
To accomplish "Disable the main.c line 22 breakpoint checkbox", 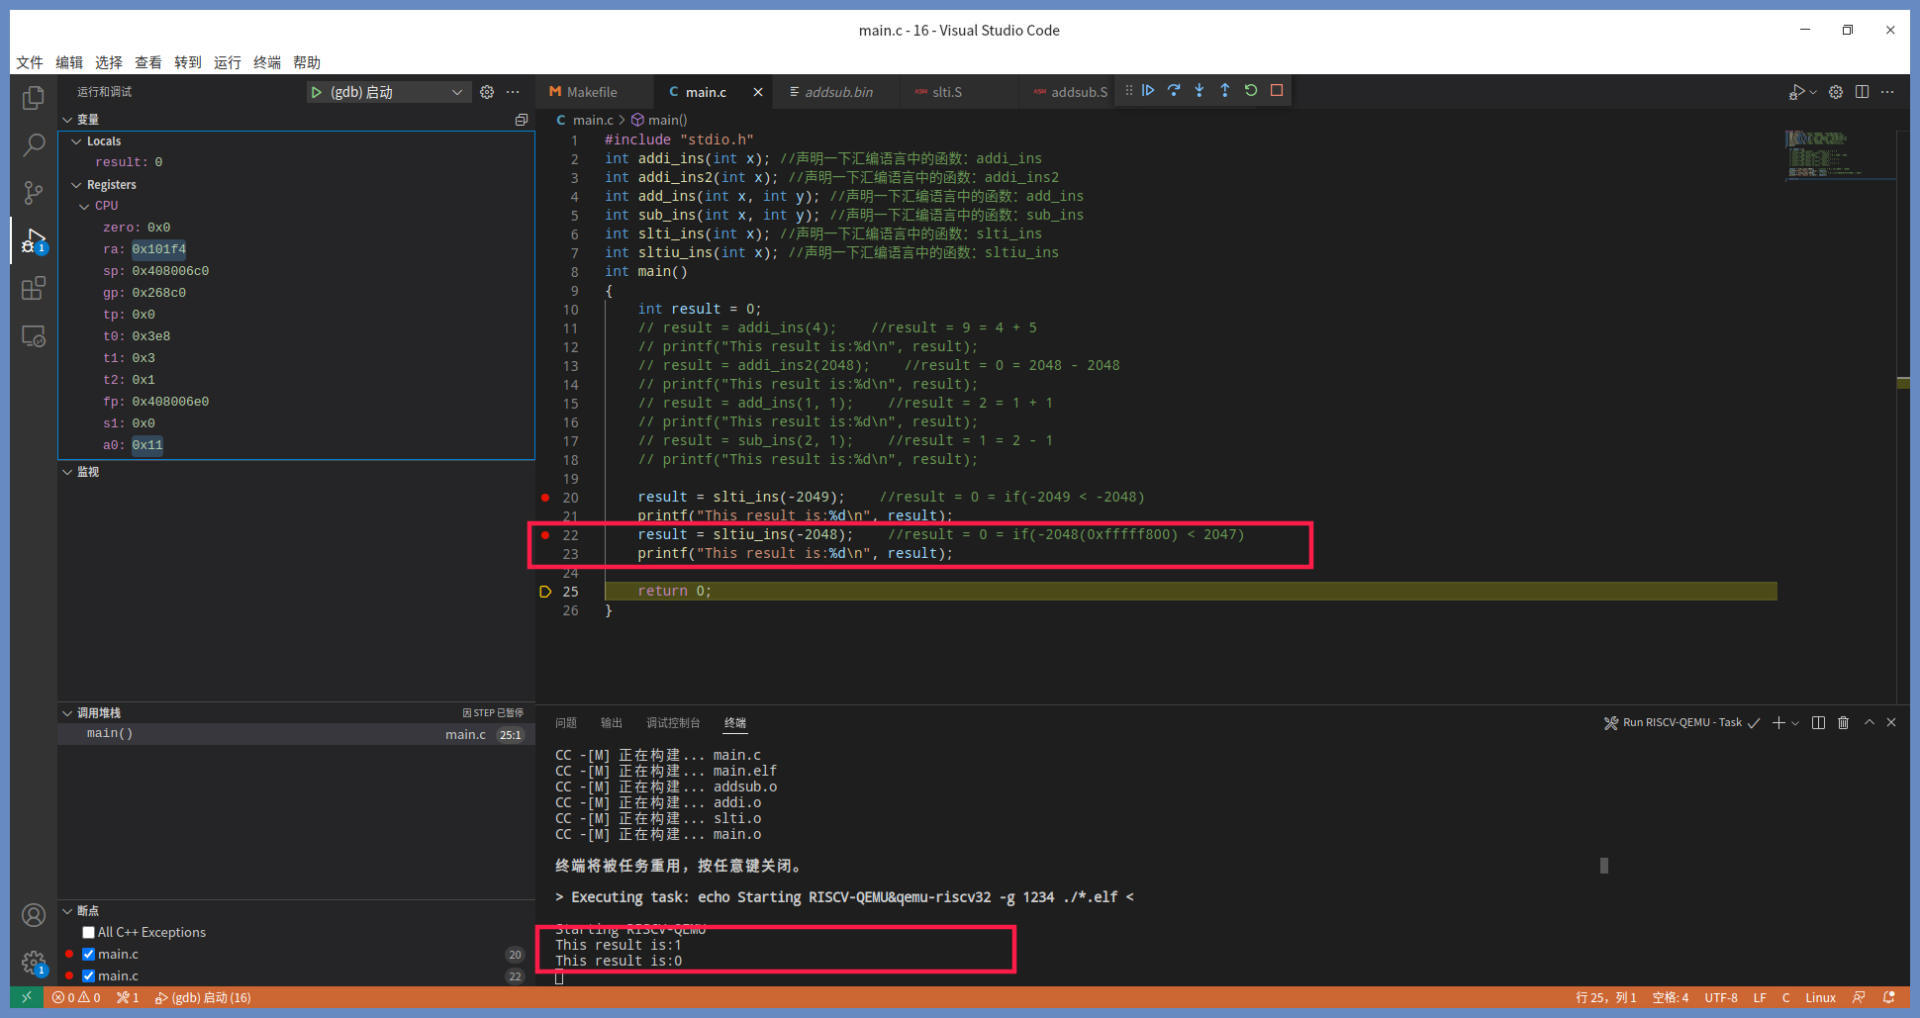I will (89, 976).
